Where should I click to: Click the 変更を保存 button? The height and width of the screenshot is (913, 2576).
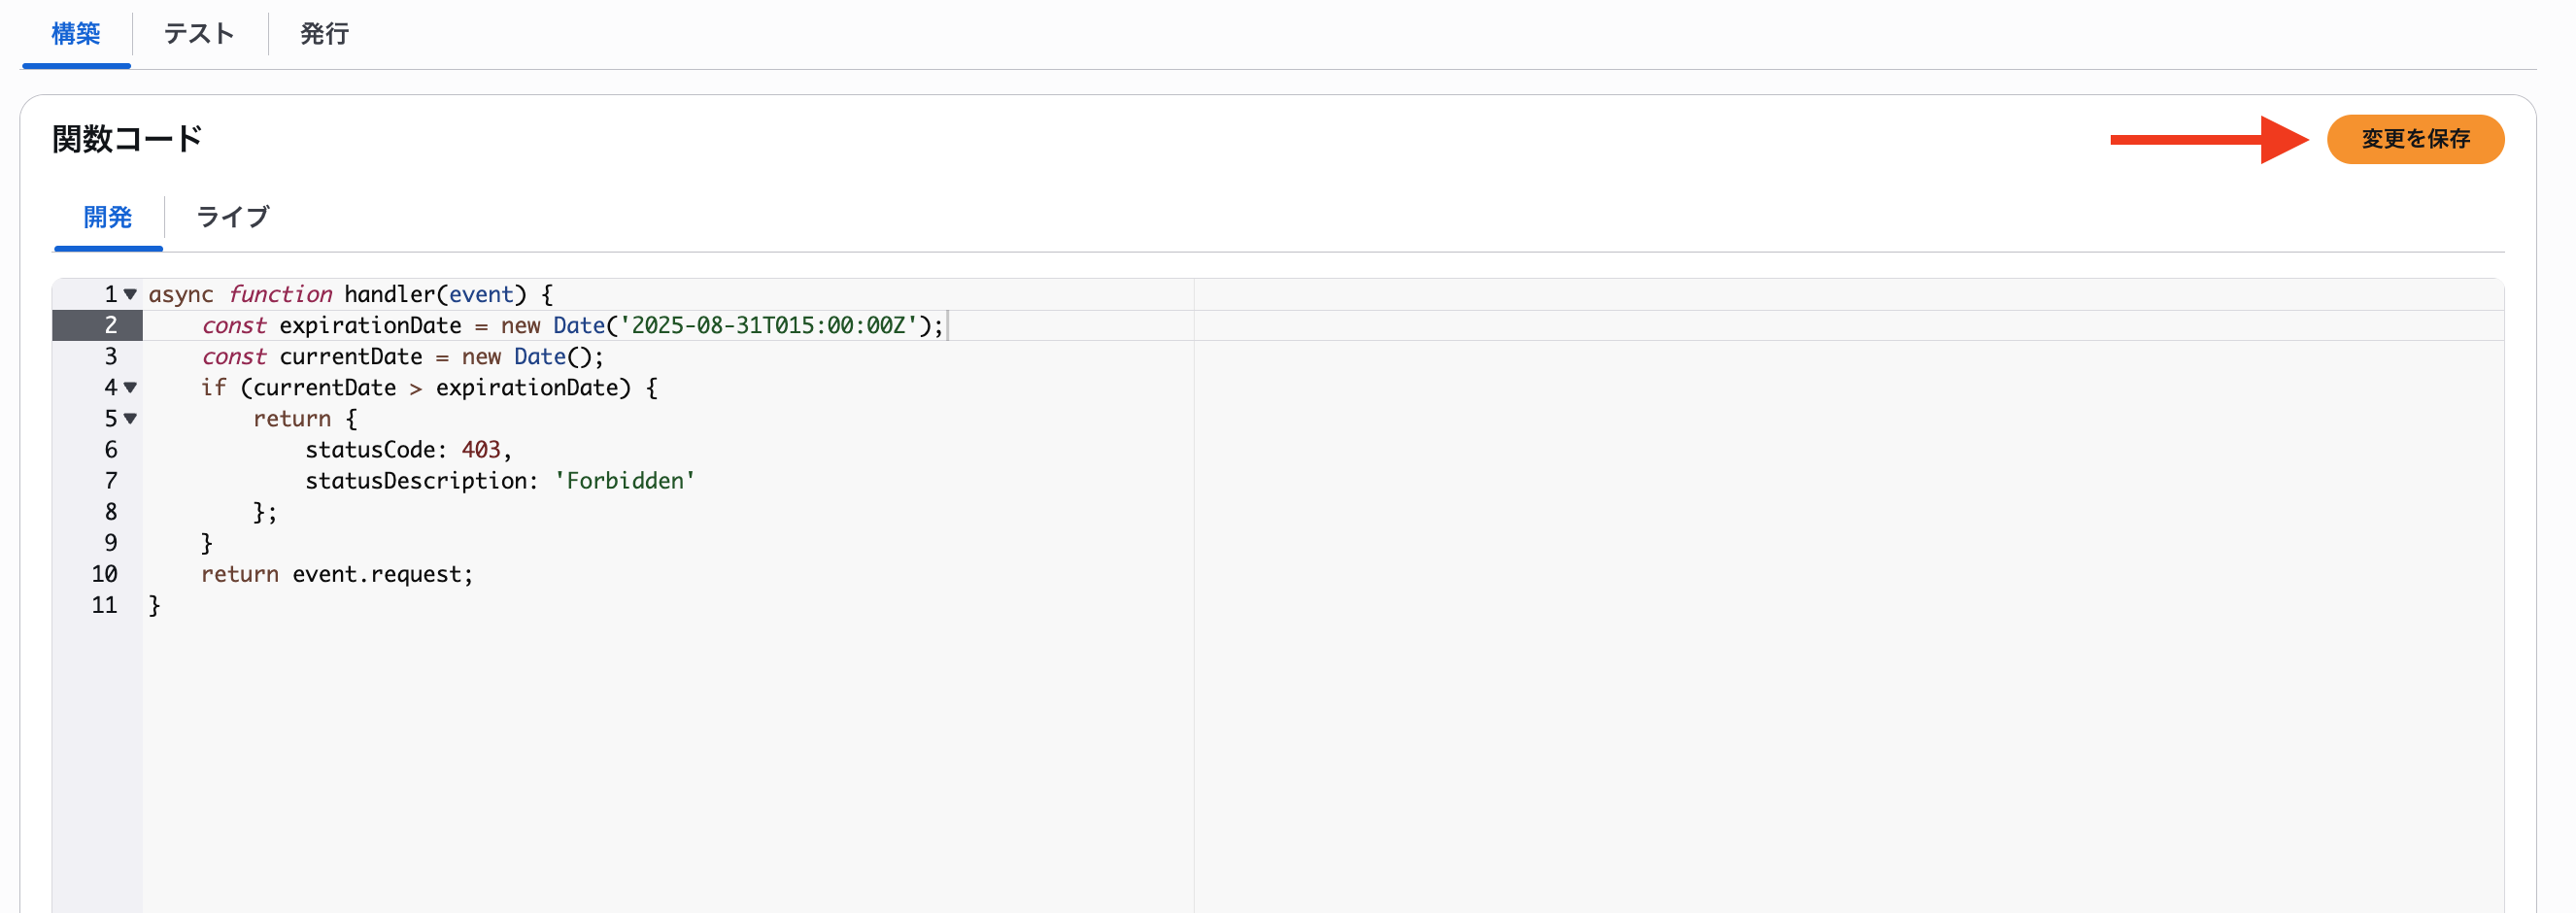coord(2415,139)
